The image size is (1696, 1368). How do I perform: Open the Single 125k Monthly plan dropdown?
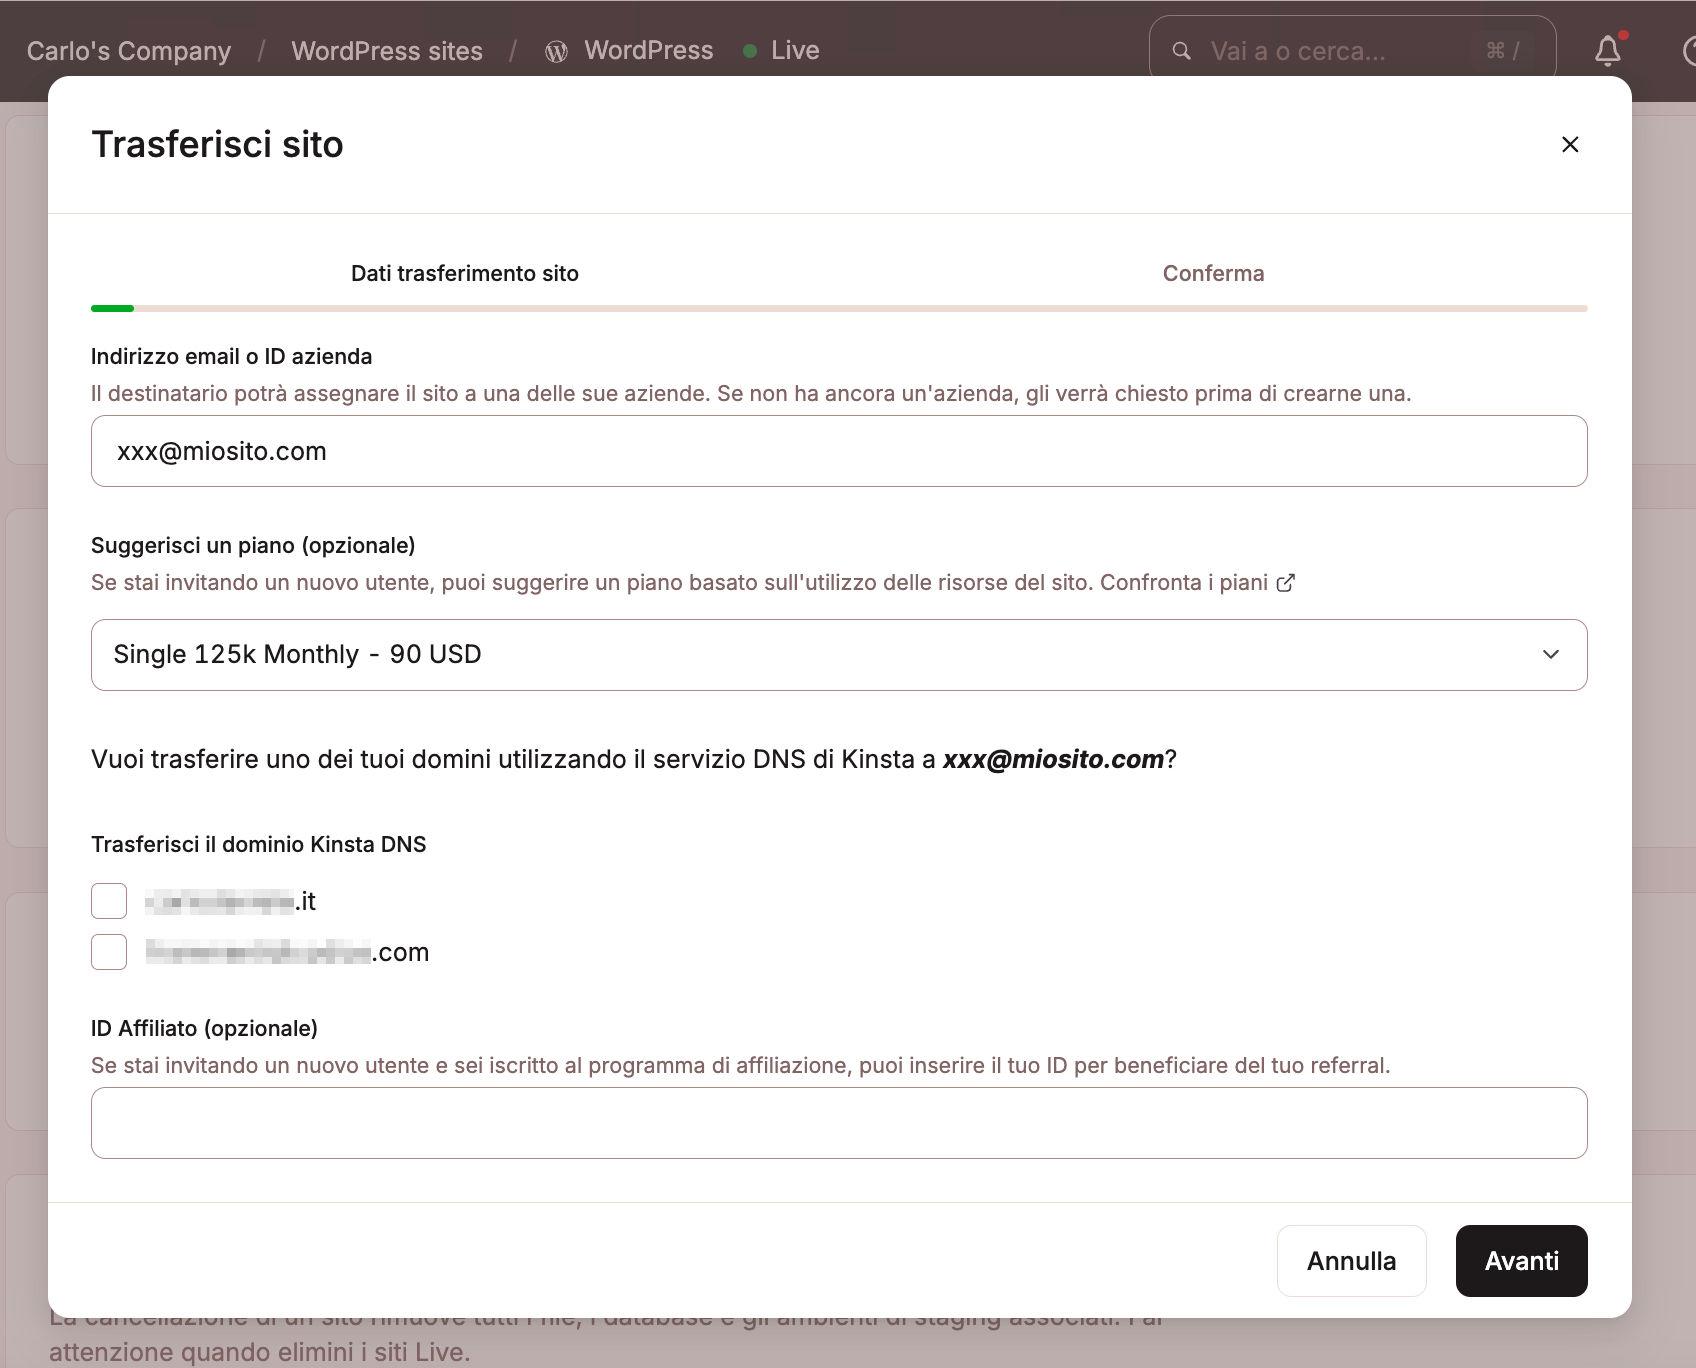pyautogui.click(x=838, y=655)
